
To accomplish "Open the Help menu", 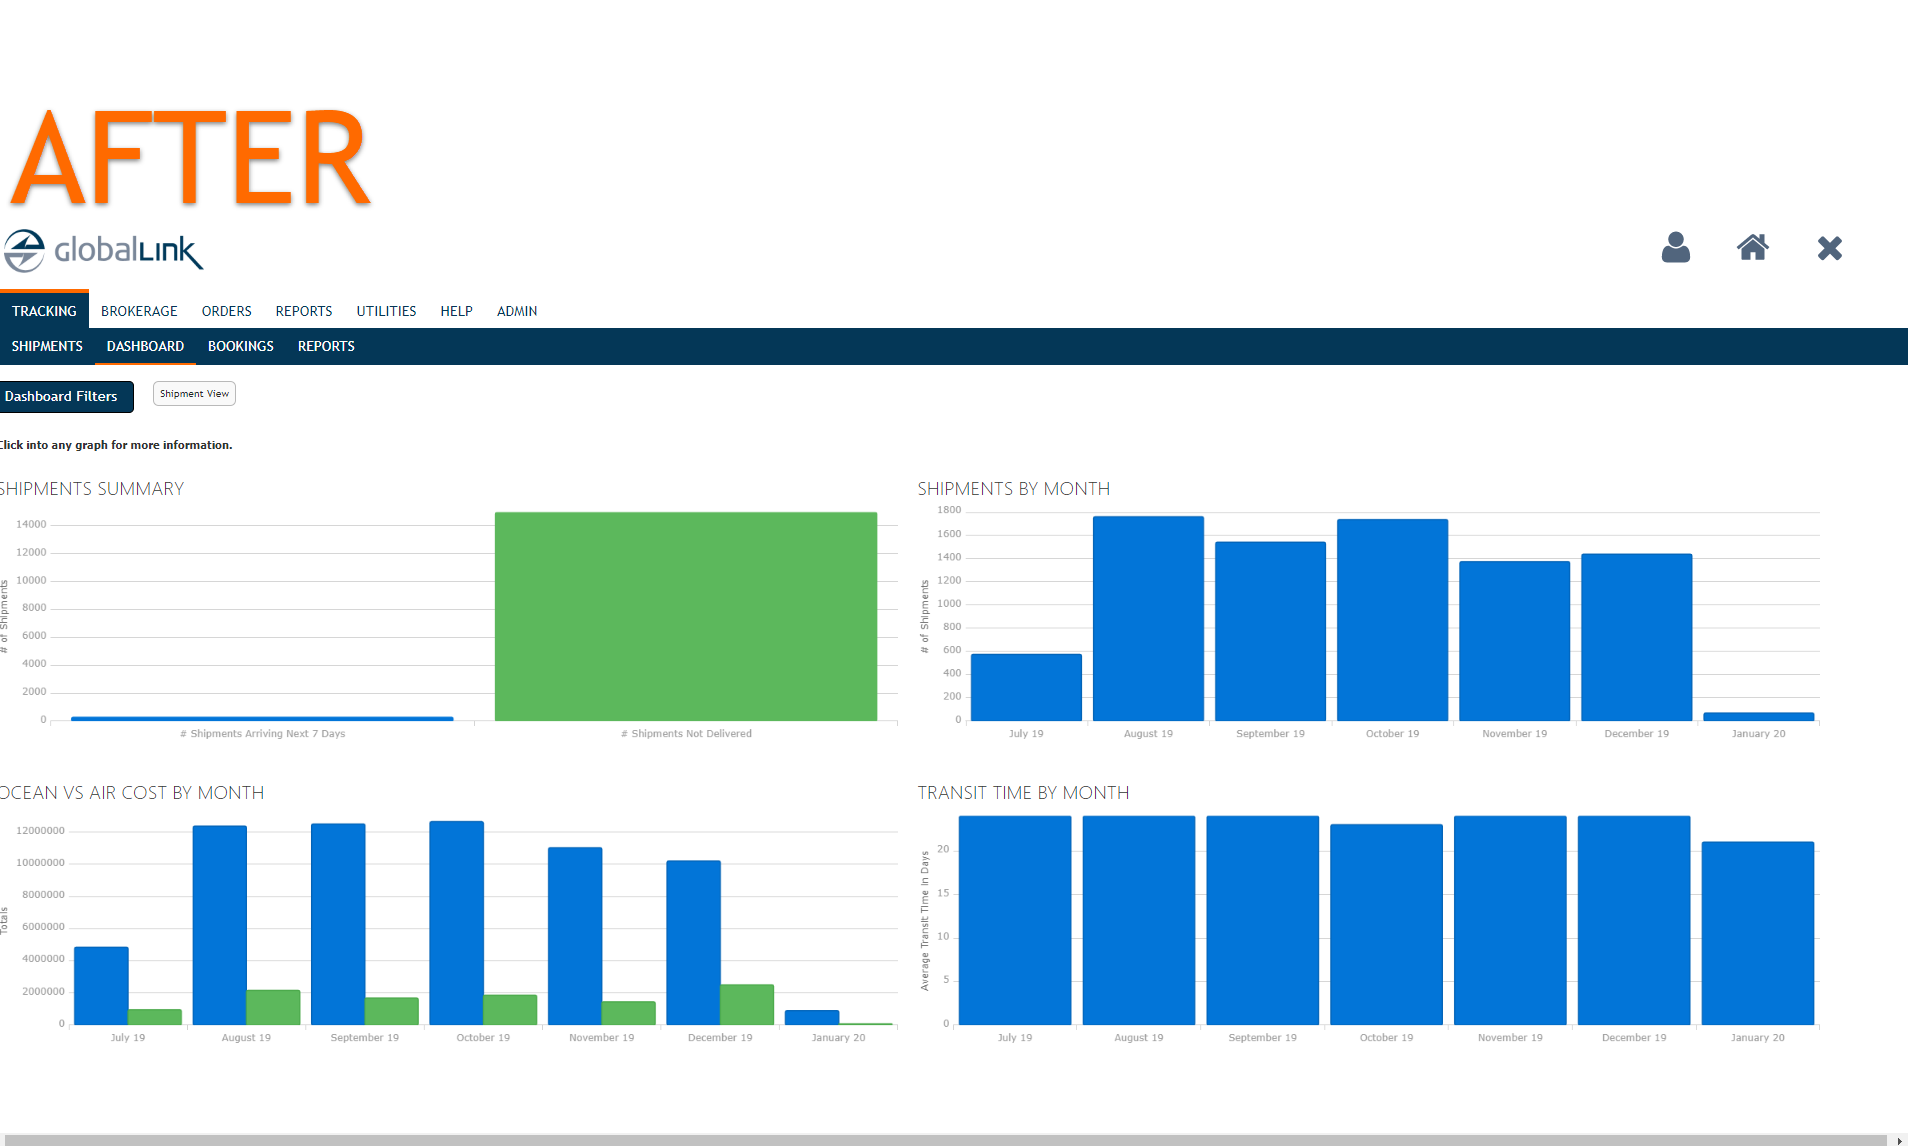I will coord(456,311).
